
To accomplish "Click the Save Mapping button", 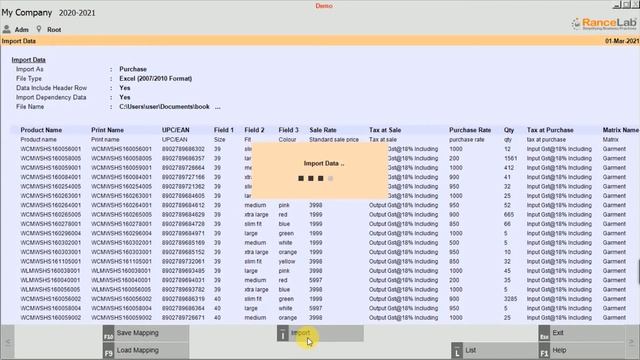I will click(x=146, y=333).
